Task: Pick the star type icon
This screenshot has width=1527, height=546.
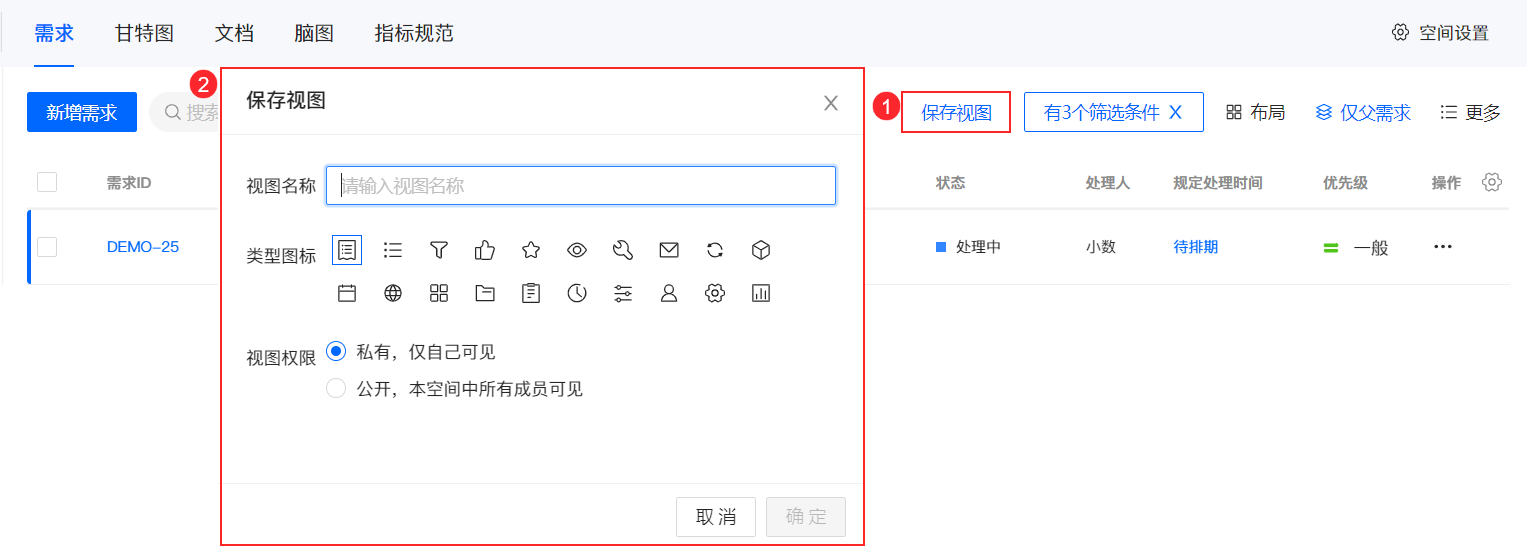Action: pyautogui.click(x=531, y=250)
